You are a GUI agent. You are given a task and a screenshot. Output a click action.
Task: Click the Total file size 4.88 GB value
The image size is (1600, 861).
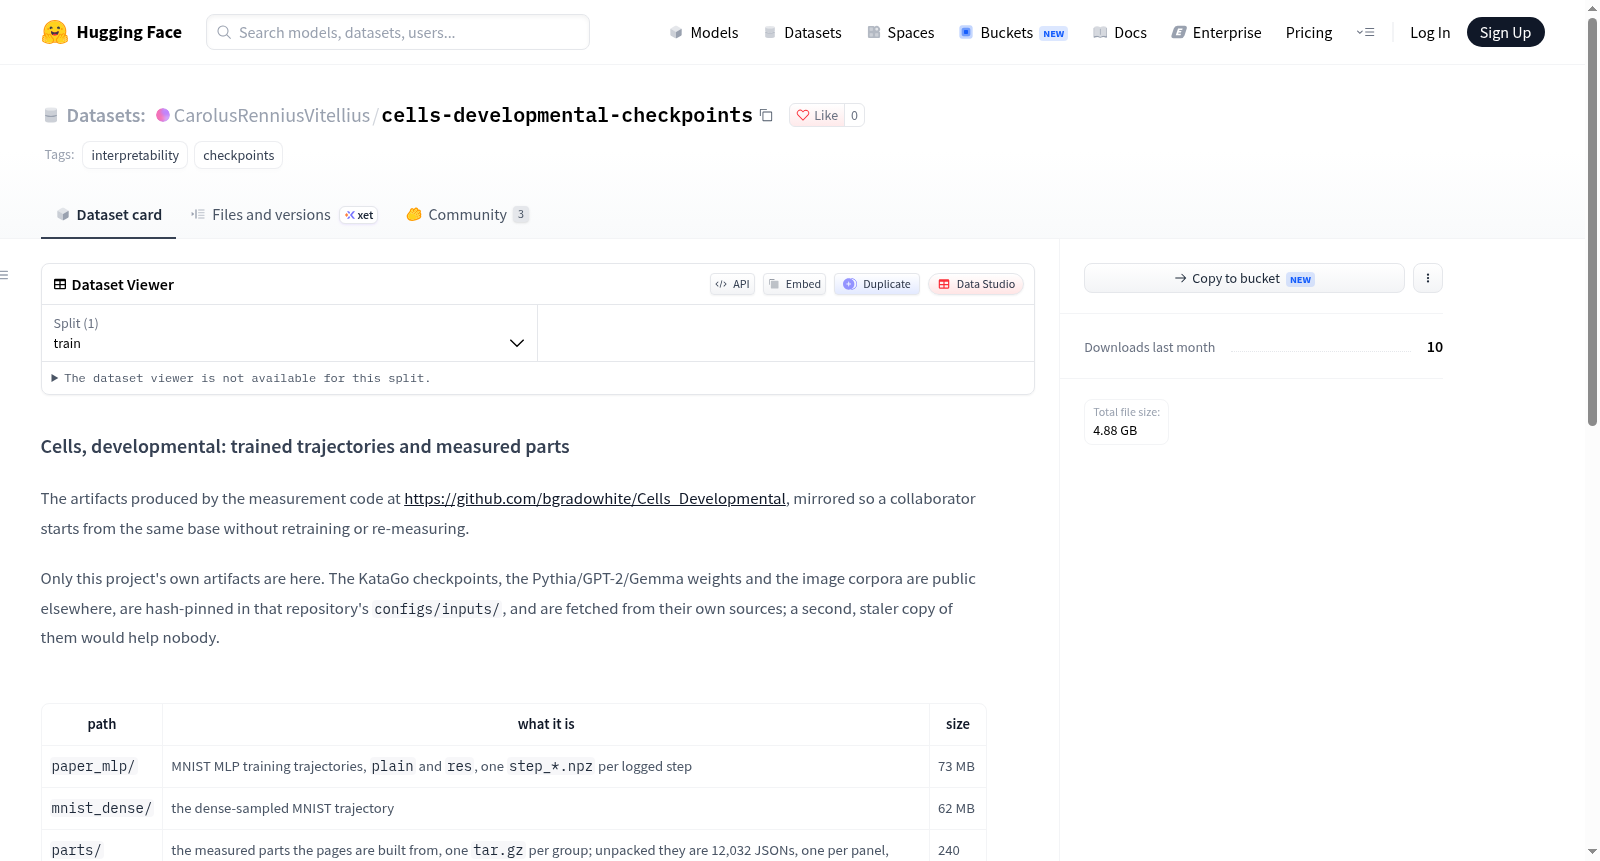1115,431
